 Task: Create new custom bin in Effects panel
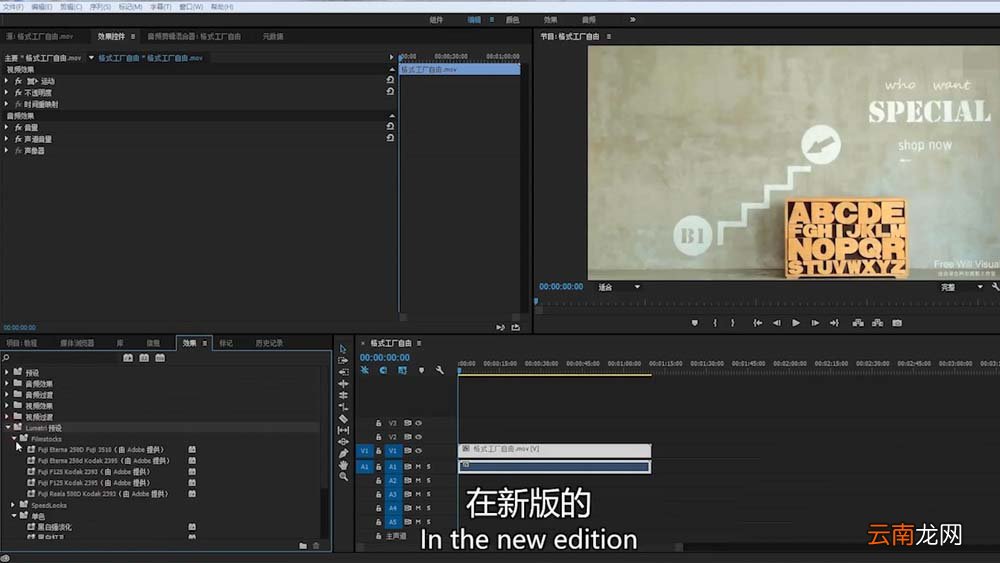(303, 546)
